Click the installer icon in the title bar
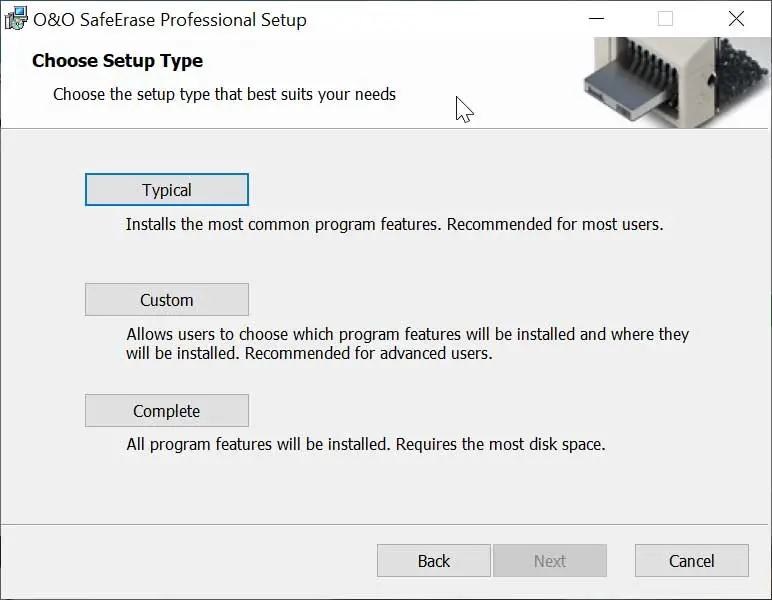 (x=16, y=19)
